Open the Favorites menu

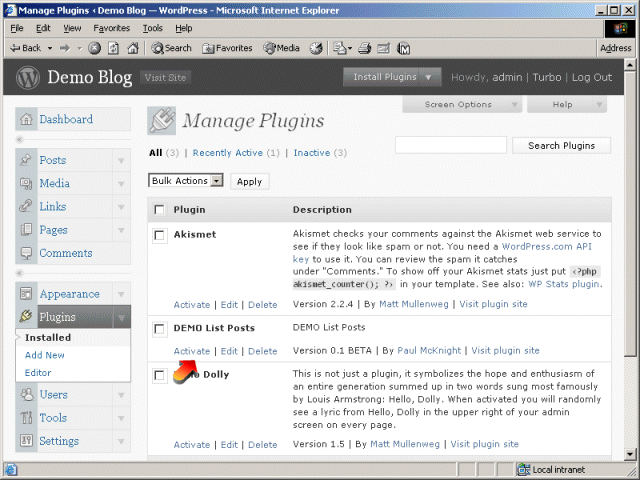pyautogui.click(x=111, y=28)
